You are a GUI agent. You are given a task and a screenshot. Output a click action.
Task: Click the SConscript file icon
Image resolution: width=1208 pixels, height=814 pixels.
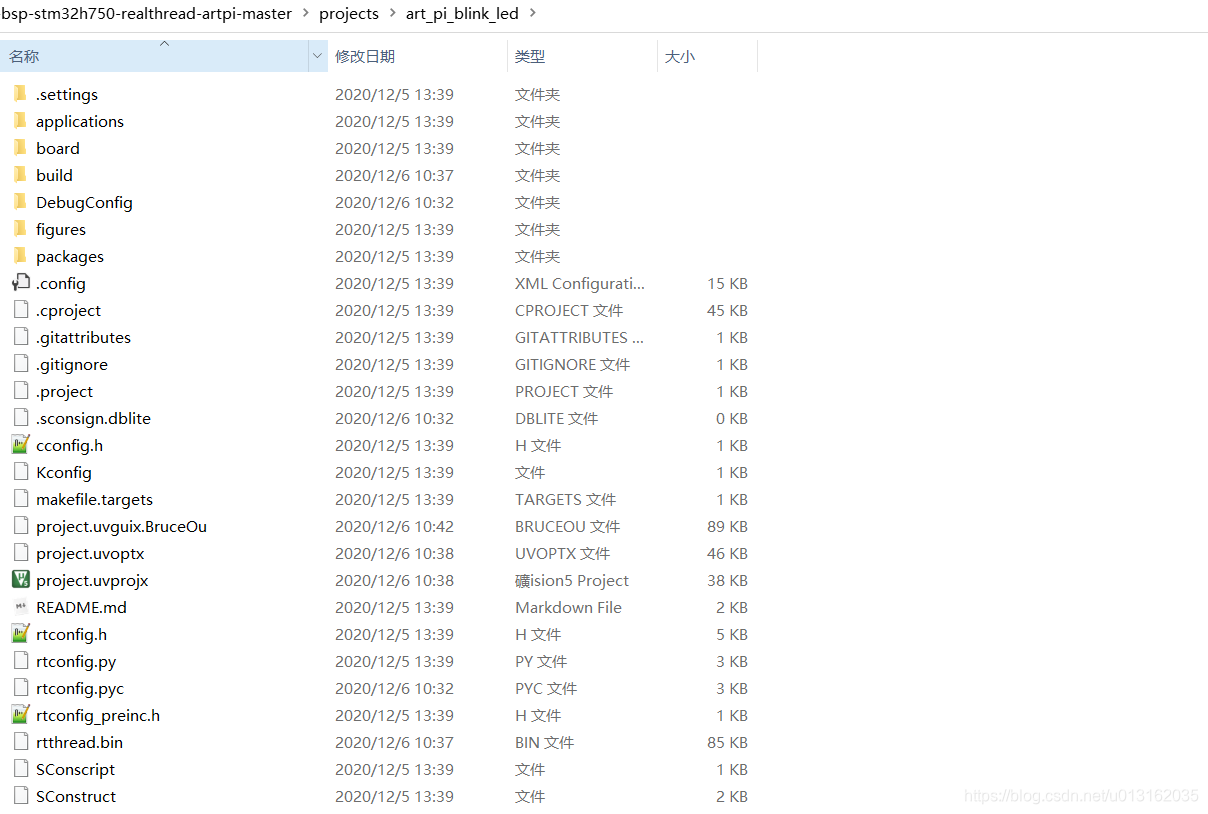20,769
